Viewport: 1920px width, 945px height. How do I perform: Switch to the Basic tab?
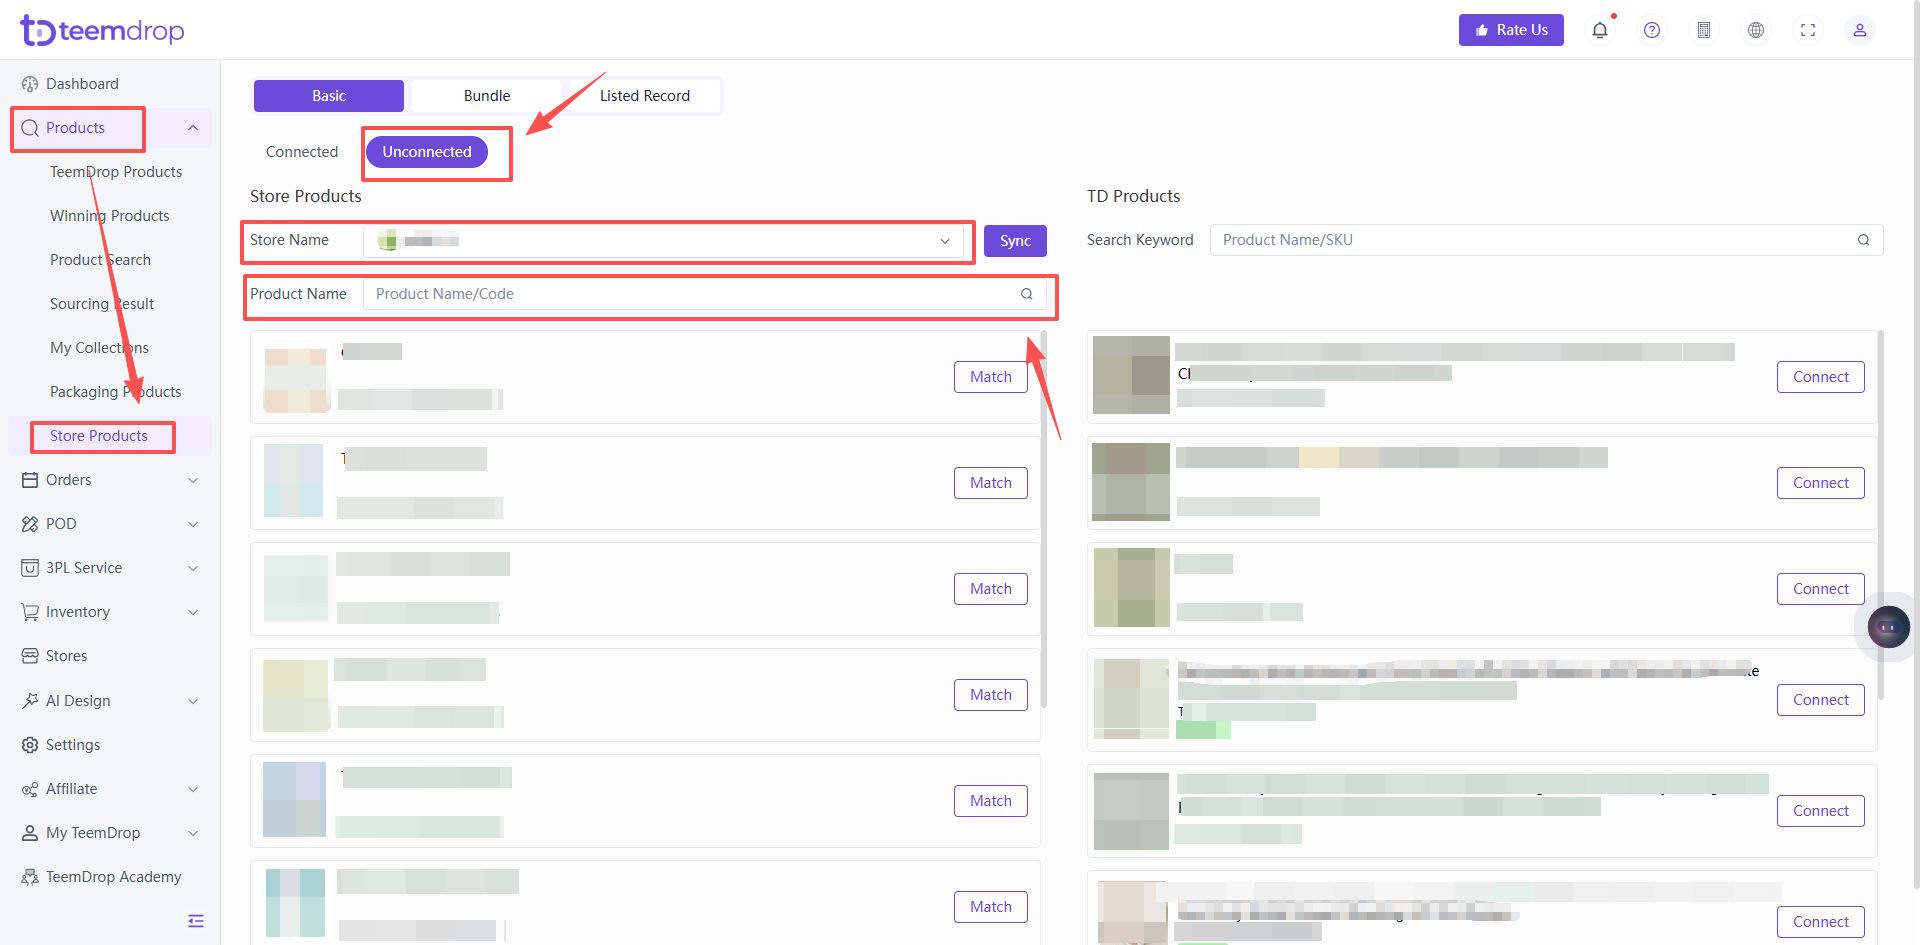(x=329, y=96)
